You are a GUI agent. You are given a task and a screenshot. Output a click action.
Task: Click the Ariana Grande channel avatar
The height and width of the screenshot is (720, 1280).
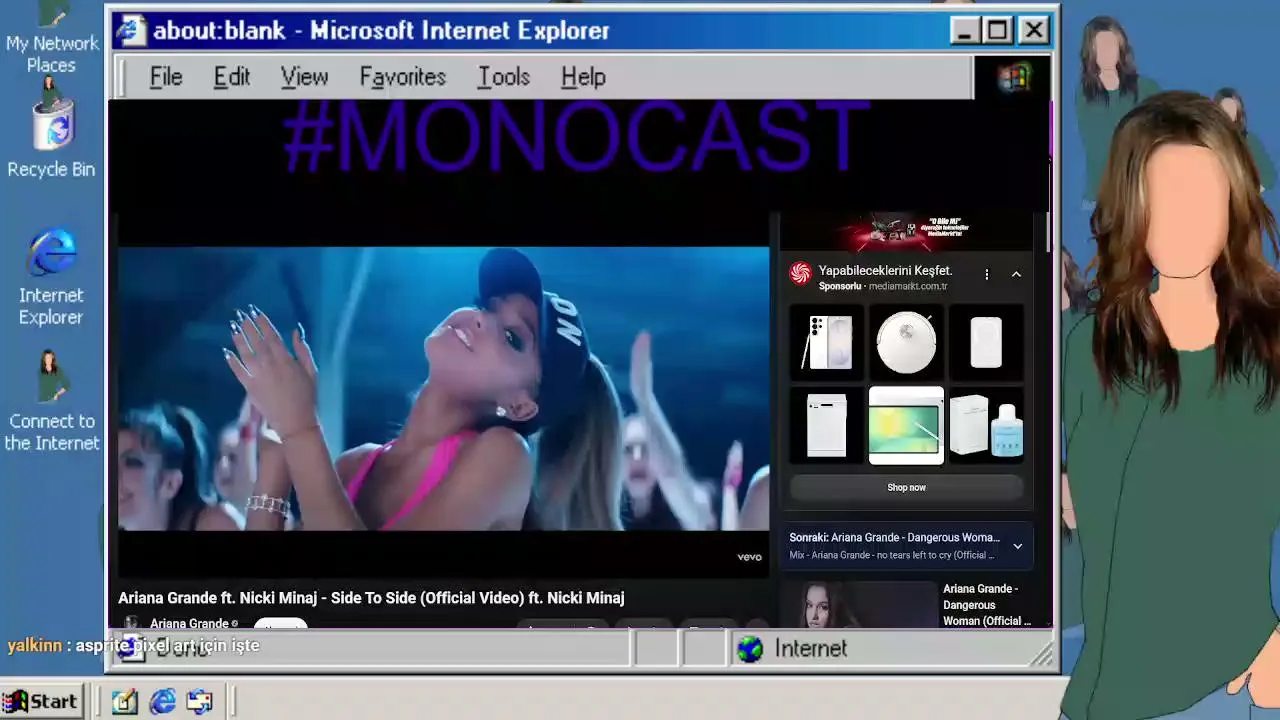pos(131,623)
